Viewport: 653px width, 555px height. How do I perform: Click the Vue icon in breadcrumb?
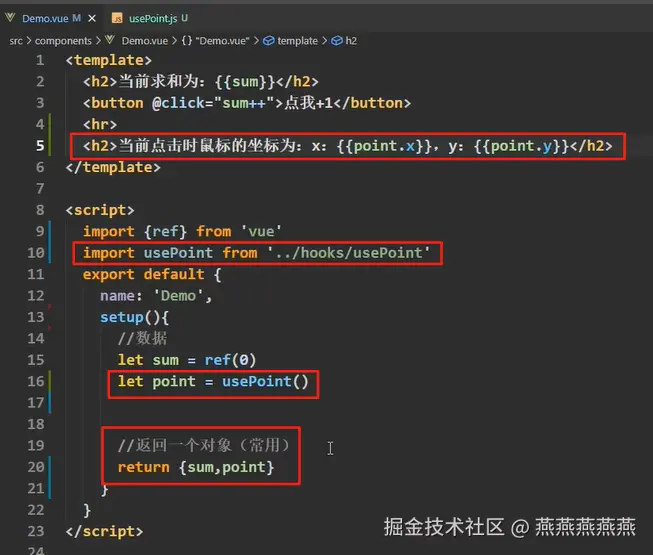click(x=110, y=40)
